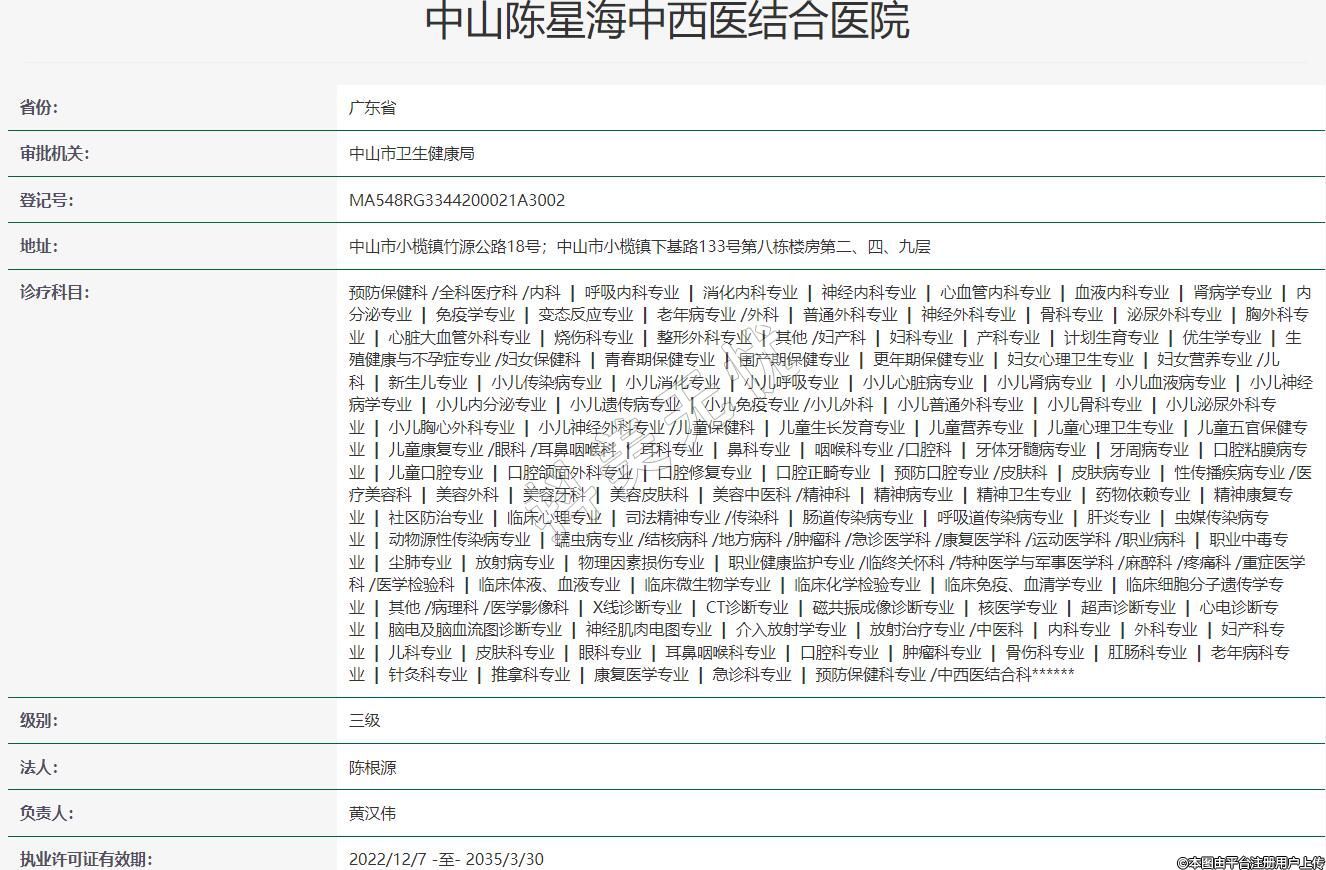Select the 登记号 row label
This screenshot has height=870, width=1326.
pos(46,200)
